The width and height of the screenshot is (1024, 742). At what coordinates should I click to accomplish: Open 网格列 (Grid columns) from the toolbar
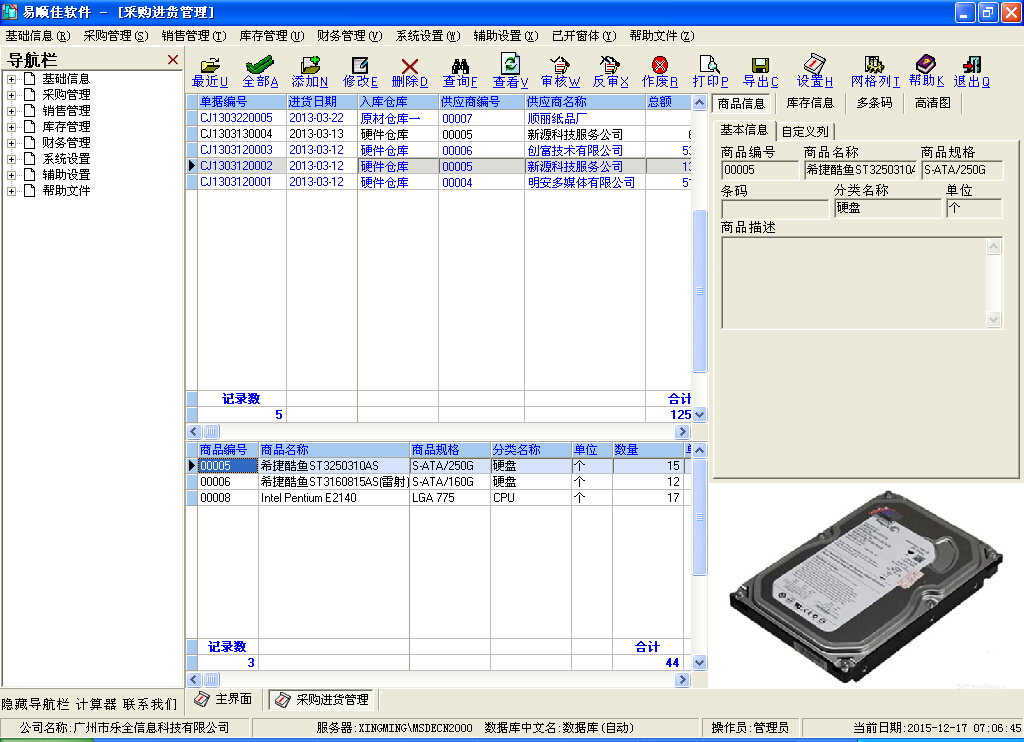click(875, 65)
